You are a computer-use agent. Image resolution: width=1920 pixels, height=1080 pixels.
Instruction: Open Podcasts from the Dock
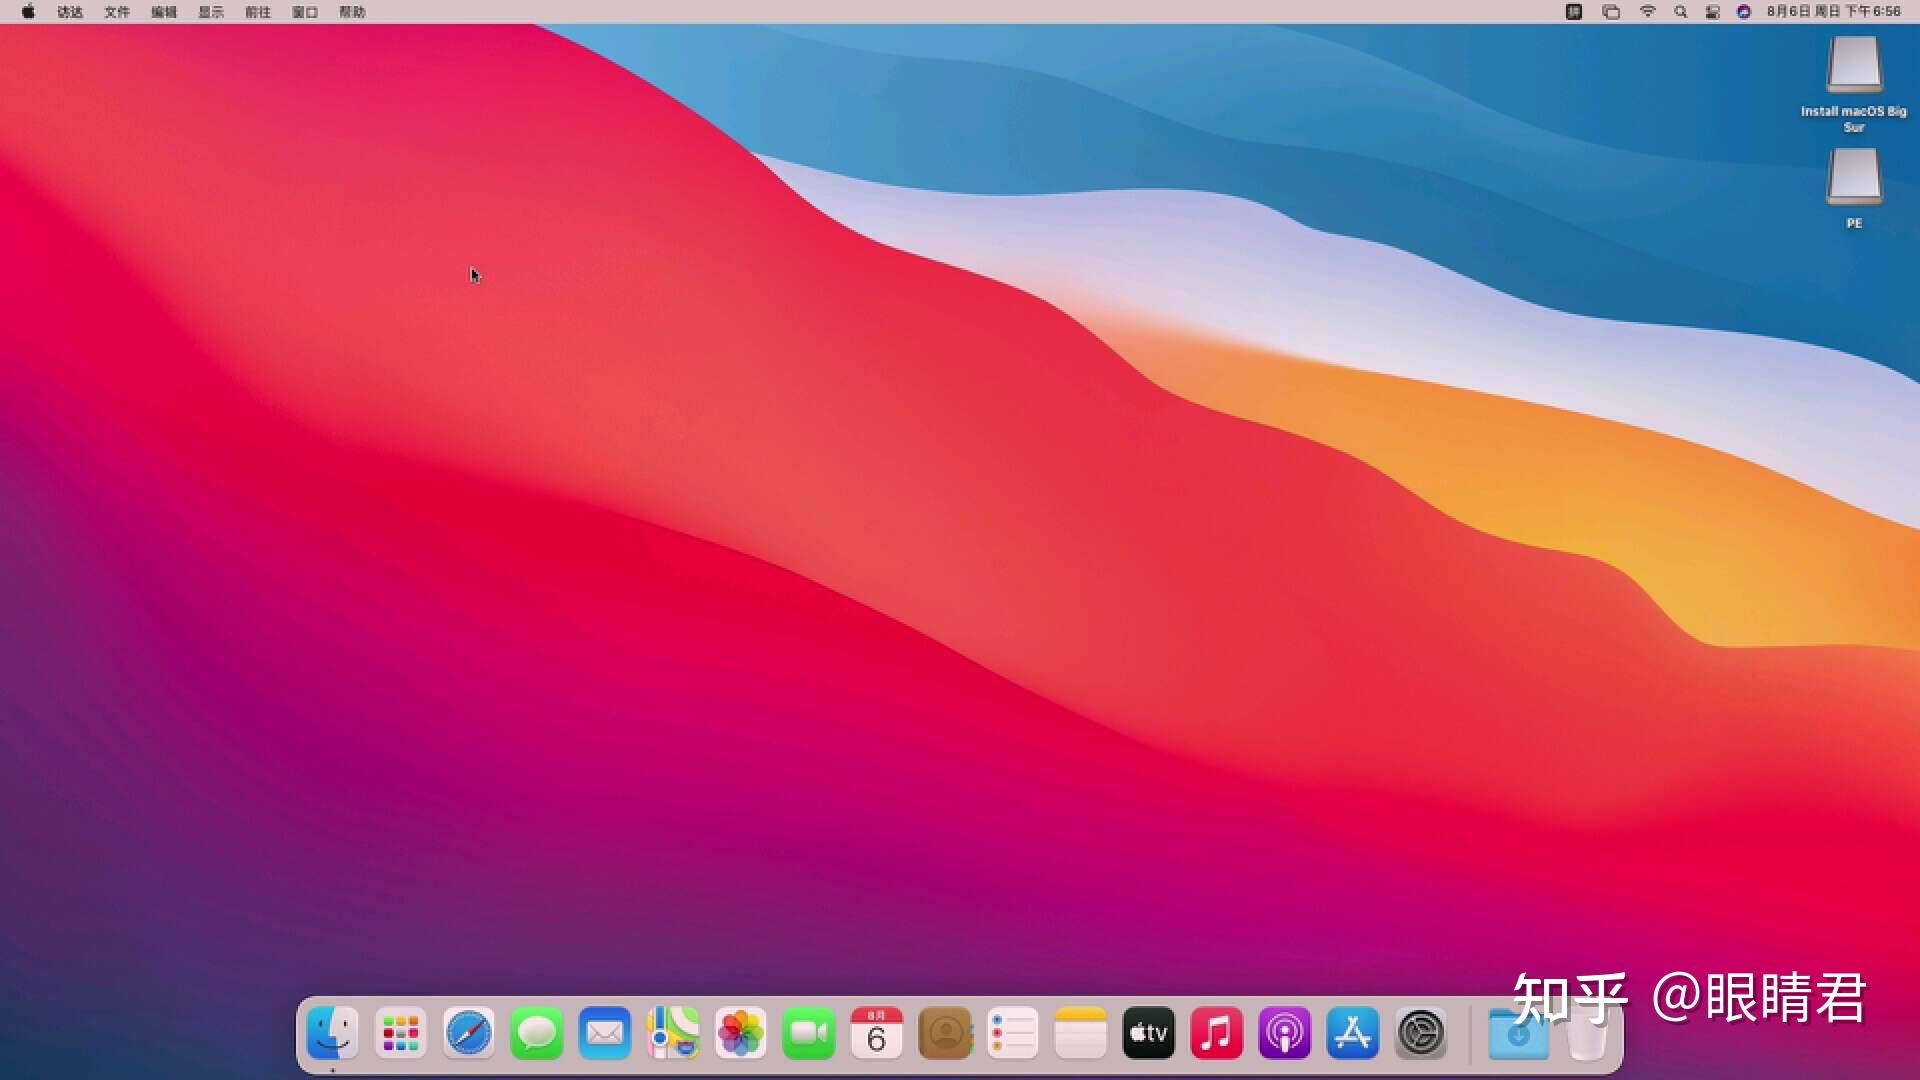(1284, 1033)
